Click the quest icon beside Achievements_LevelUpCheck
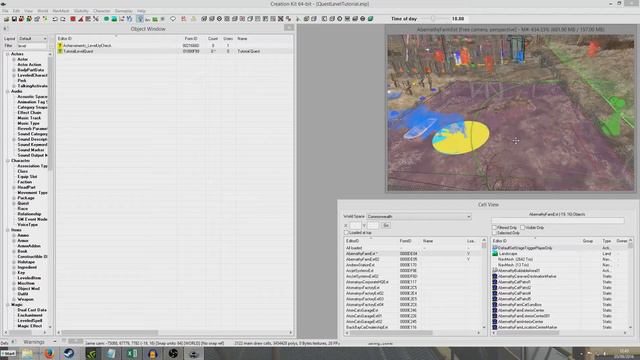This screenshot has width=640, height=360. [60, 46]
